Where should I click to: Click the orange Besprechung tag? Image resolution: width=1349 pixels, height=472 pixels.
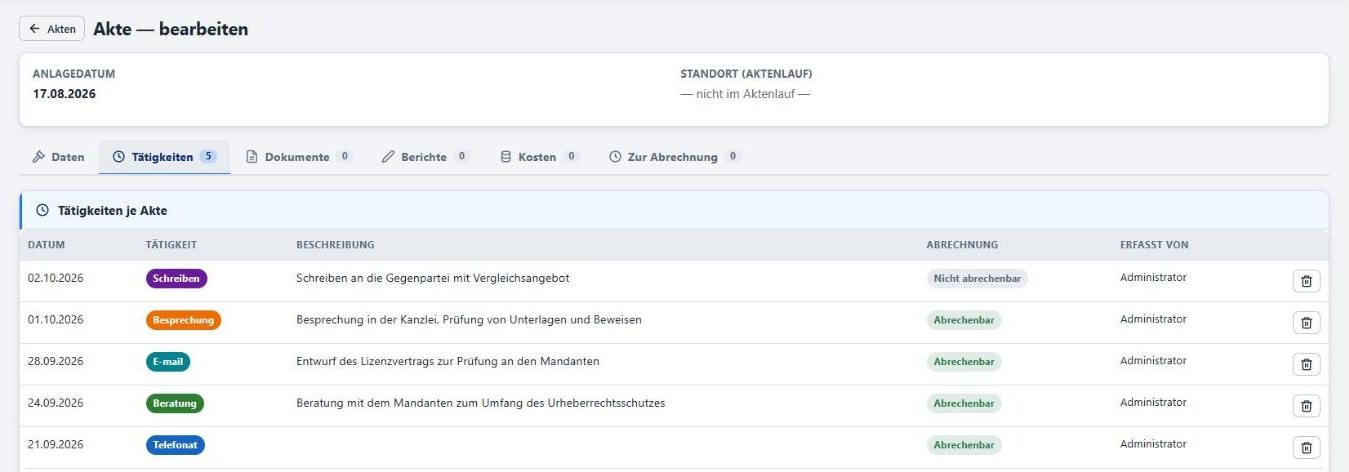click(183, 320)
